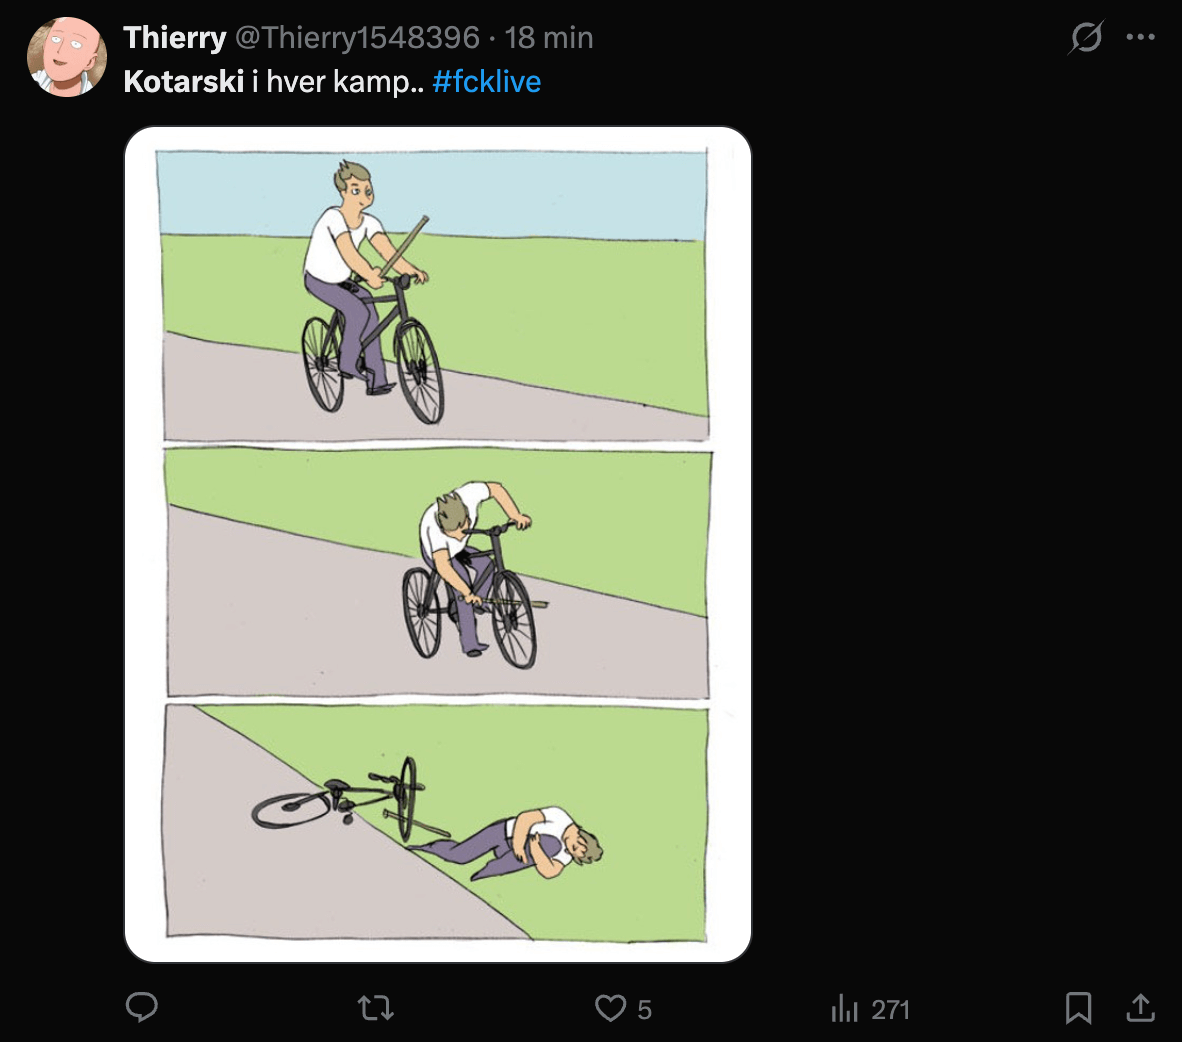Click bottom panel showing fallen cyclist

click(x=438, y=822)
